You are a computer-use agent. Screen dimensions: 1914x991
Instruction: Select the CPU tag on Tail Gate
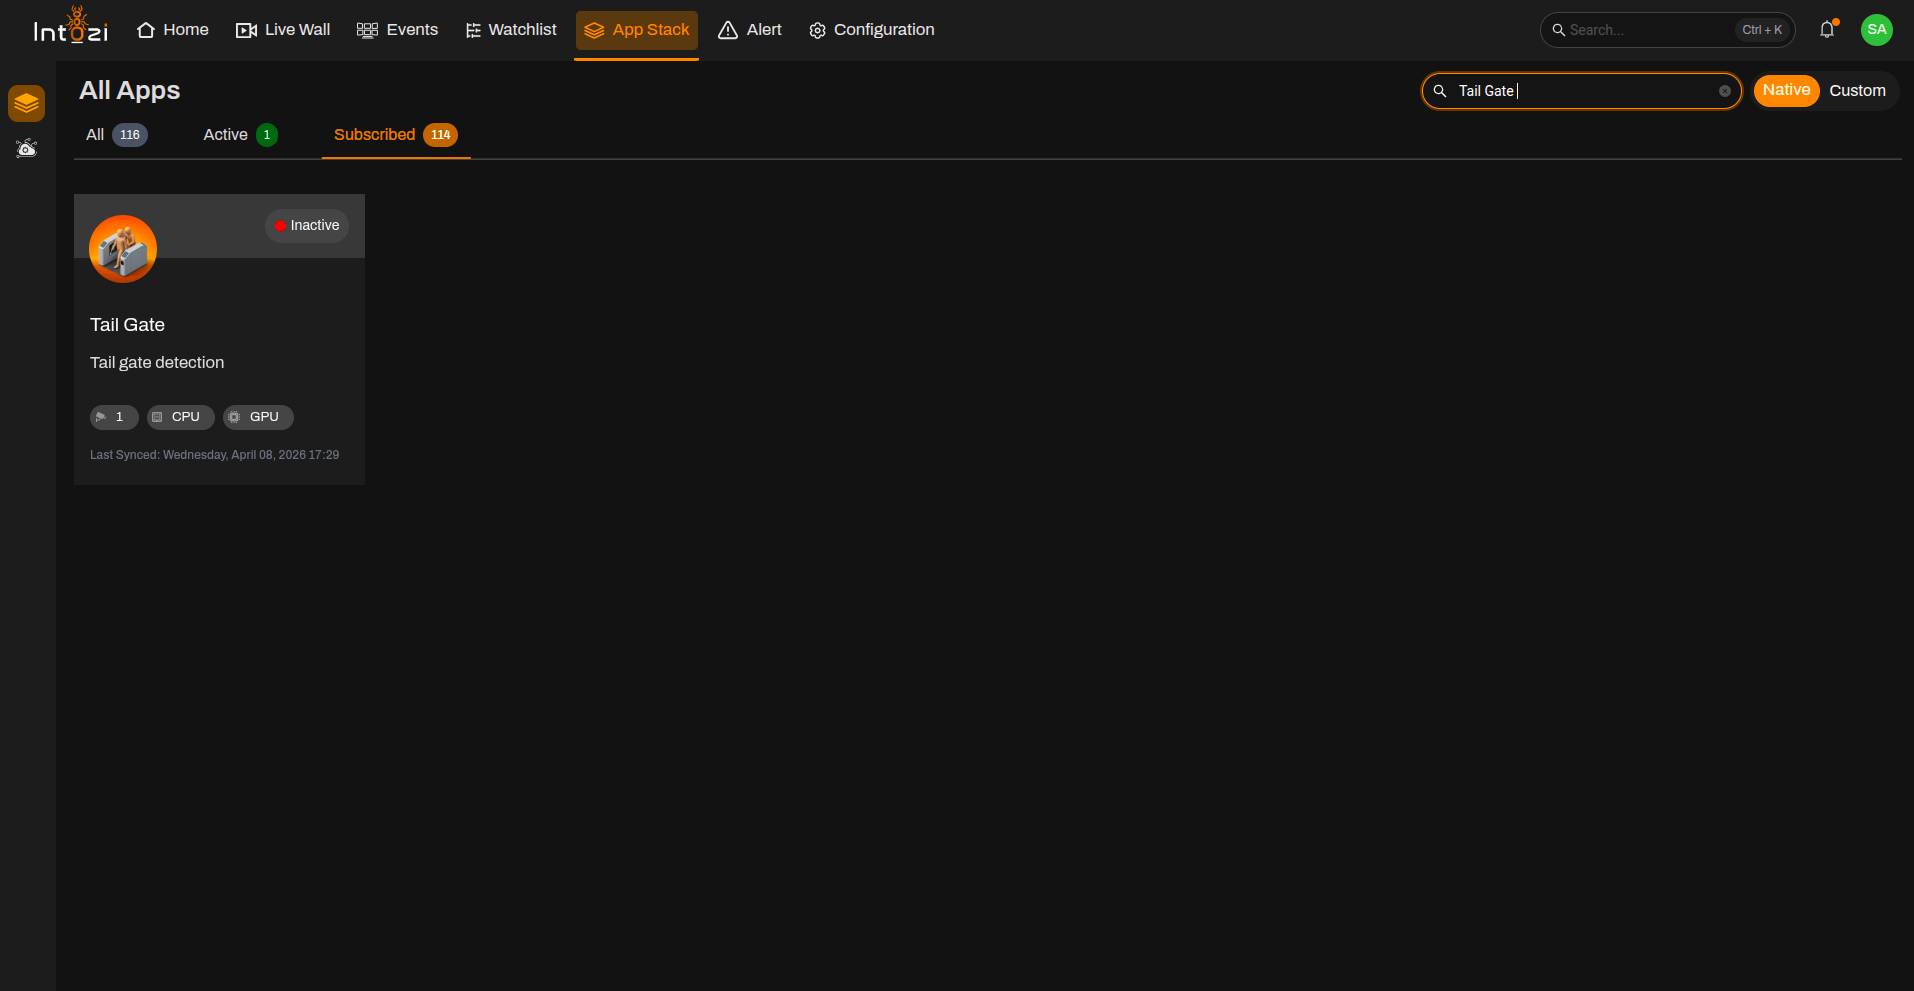[181, 417]
